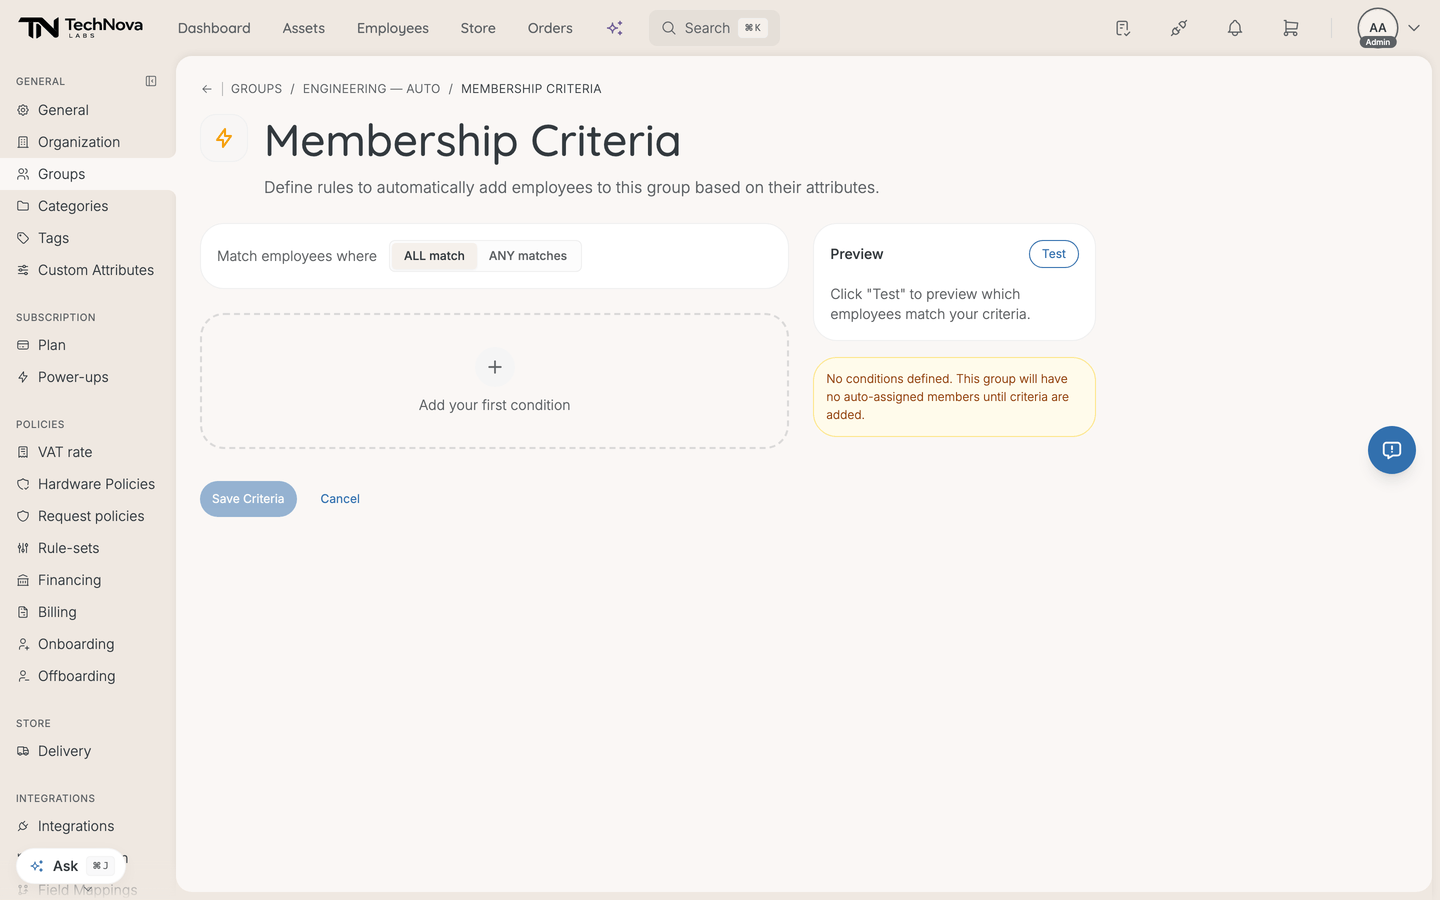
Task: Click the plus icon to add condition
Action: click(495, 367)
